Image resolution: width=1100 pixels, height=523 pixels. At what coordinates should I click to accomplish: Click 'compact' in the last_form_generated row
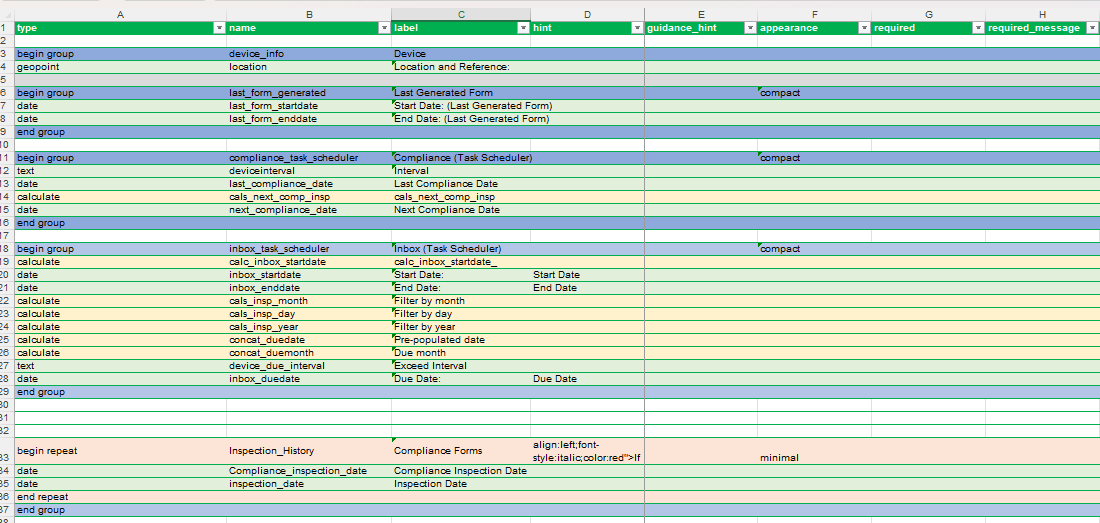coord(814,93)
